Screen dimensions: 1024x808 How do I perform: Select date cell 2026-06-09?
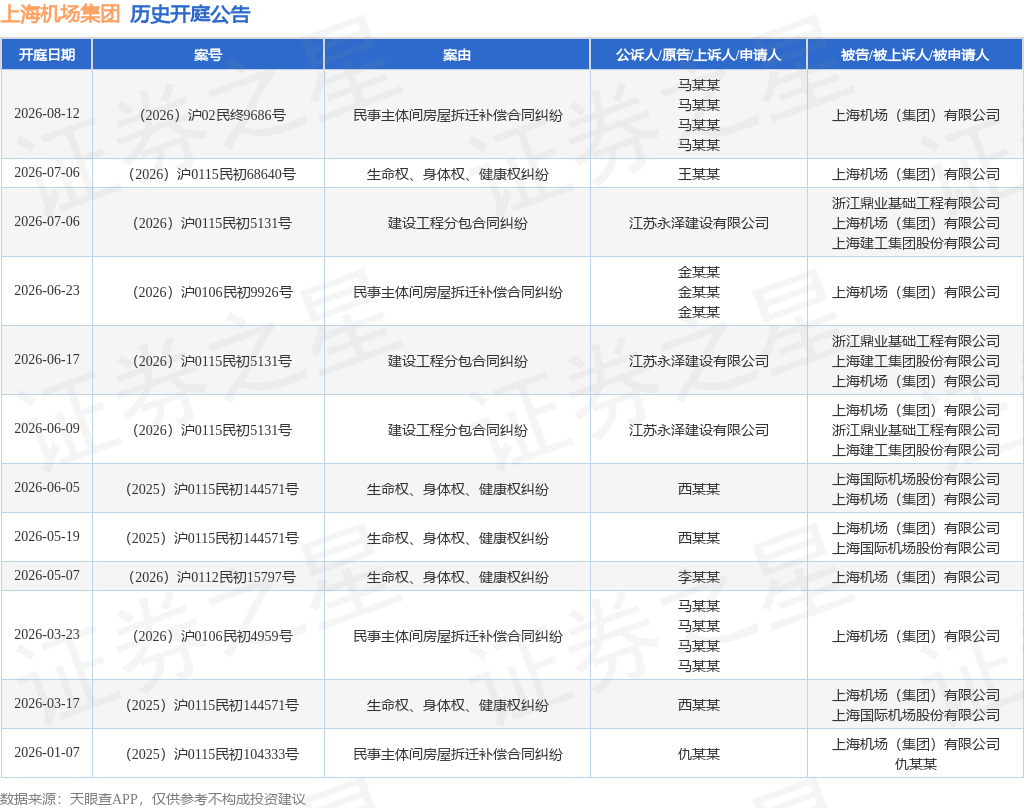click(47, 428)
